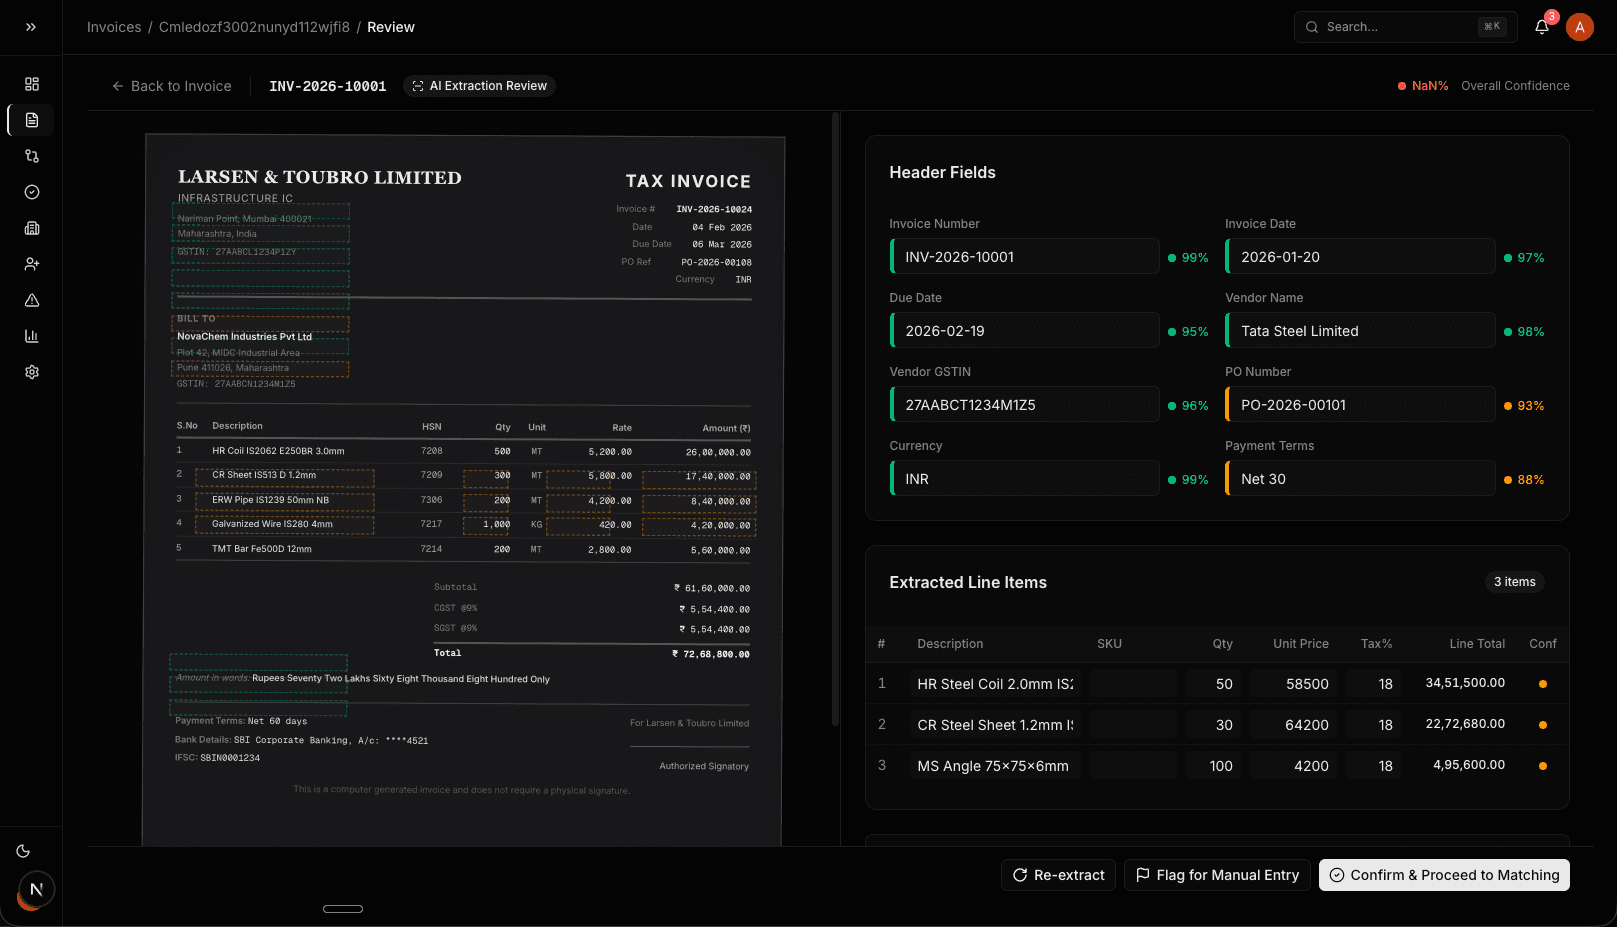Viewport: 1617px width, 927px height.
Task: Go back via the Invoices breadcrumb link
Action: pyautogui.click(x=113, y=27)
